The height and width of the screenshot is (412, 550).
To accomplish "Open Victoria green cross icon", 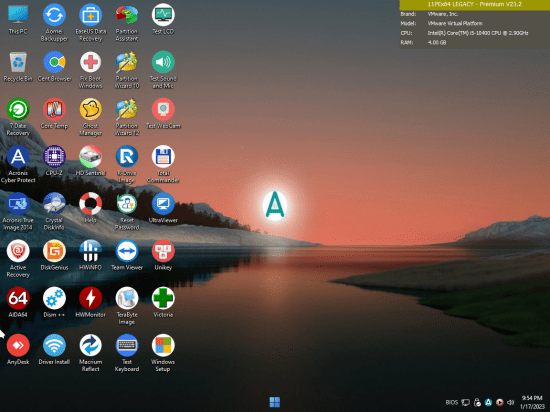I will (x=163, y=303).
